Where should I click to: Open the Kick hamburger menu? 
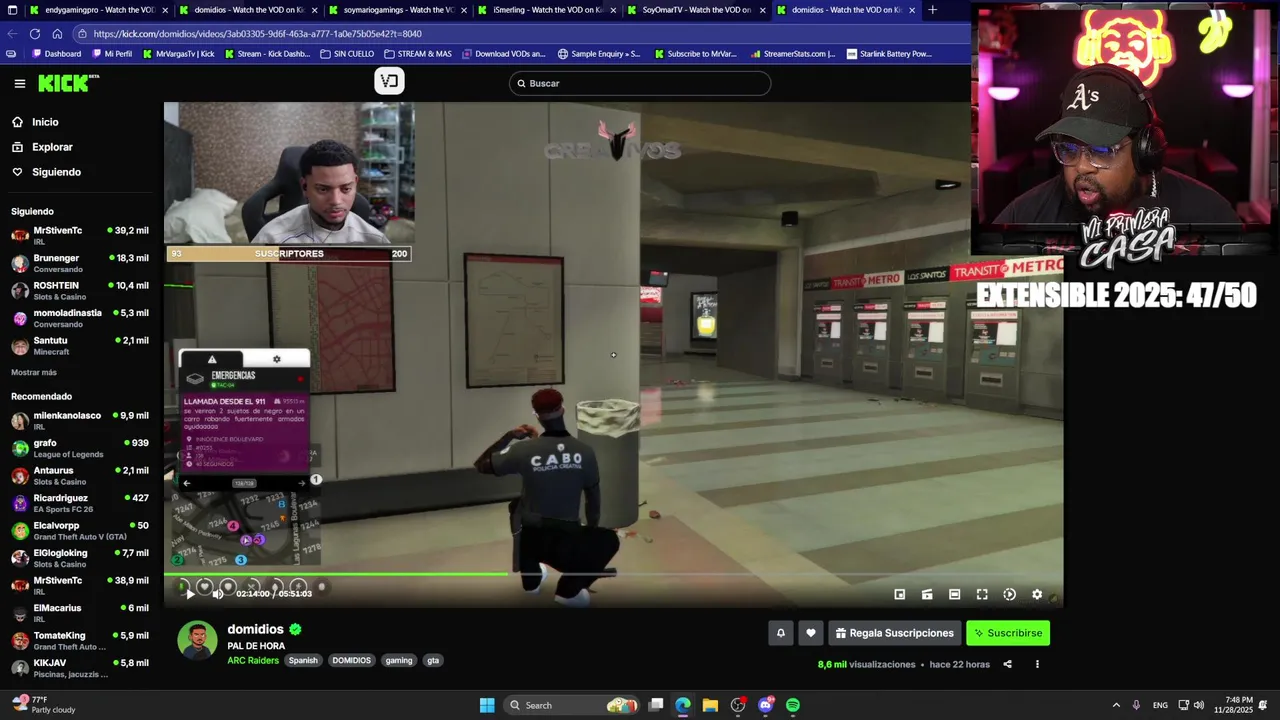20,84
